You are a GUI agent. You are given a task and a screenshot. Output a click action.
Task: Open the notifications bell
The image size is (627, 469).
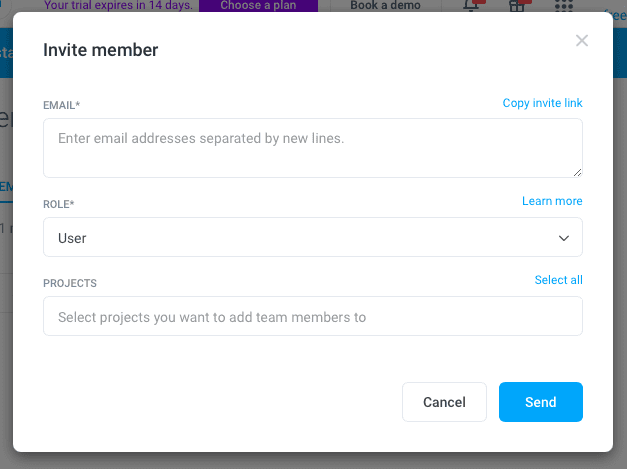pos(472,6)
